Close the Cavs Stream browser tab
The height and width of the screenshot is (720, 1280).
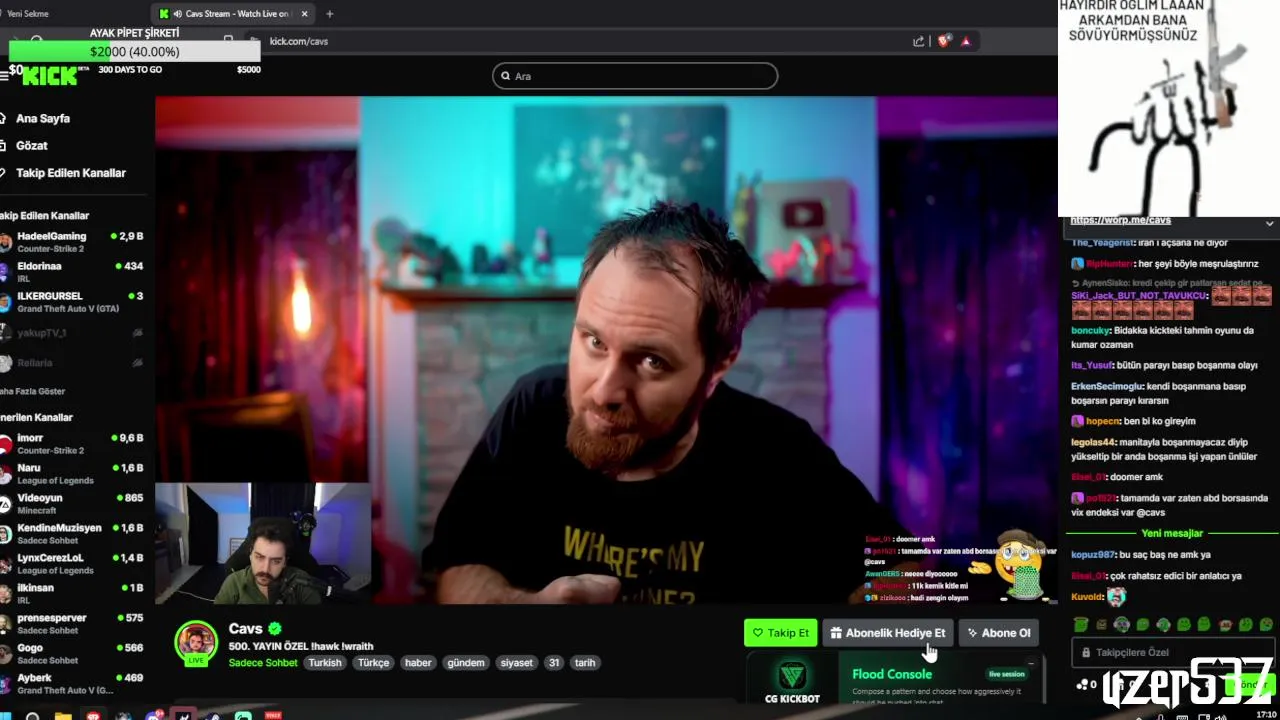(305, 14)
